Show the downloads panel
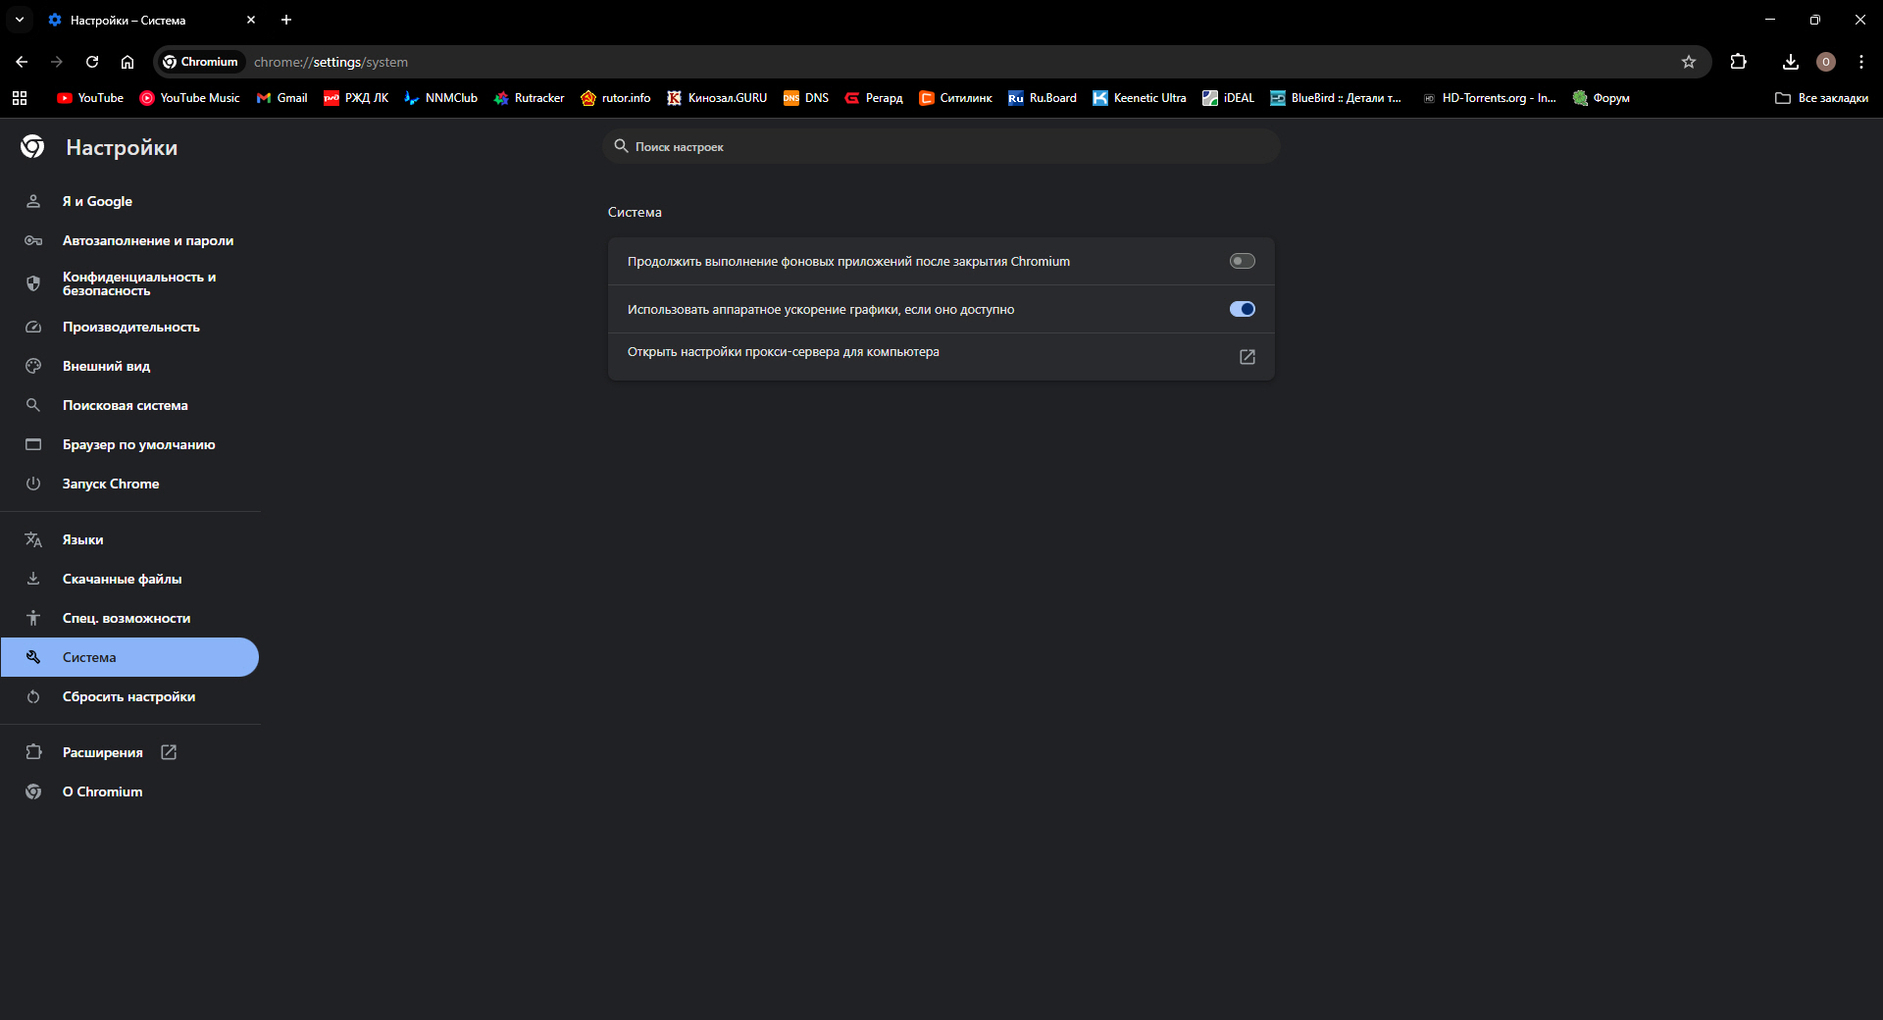The image size is (1883, 1020). pyautogui.click(x=1790, y=62)
